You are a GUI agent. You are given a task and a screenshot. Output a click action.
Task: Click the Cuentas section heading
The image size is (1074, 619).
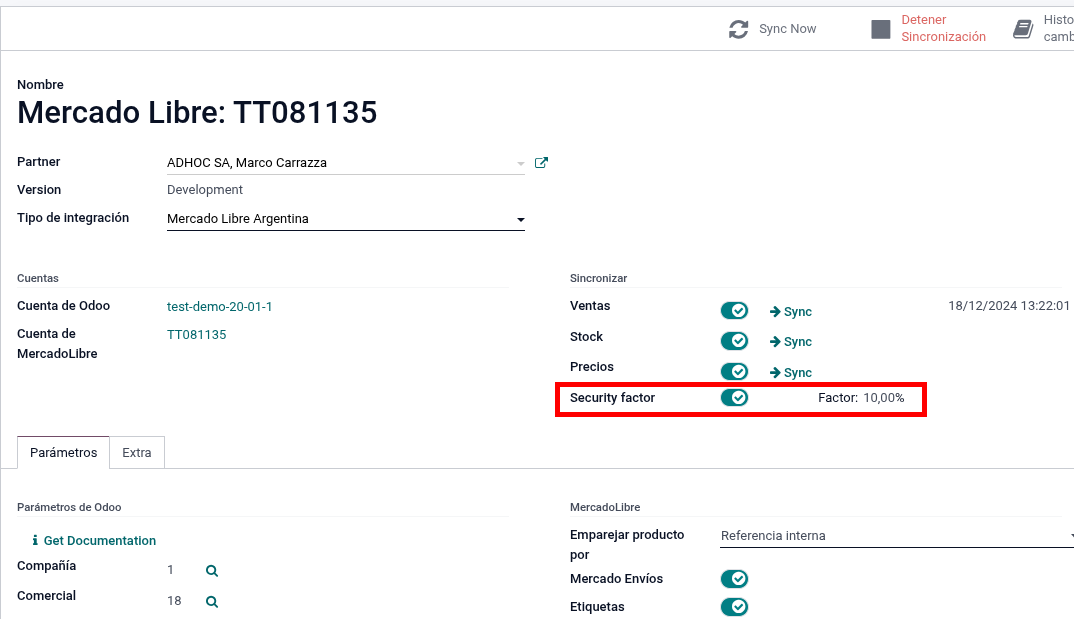click(x=38, y=278)
